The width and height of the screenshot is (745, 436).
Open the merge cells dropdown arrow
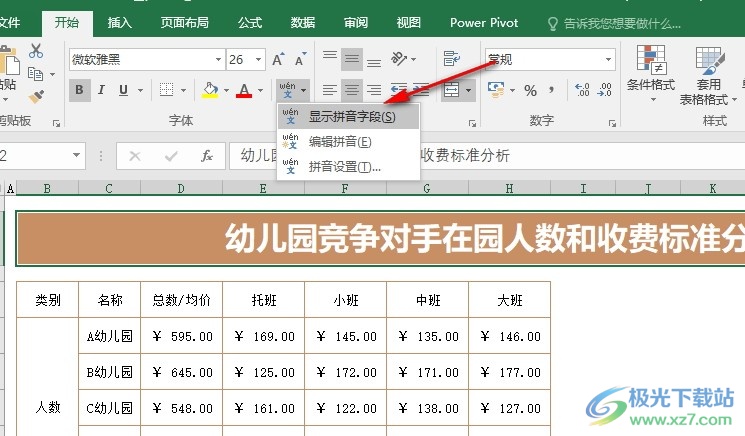(x=468, y=90)
